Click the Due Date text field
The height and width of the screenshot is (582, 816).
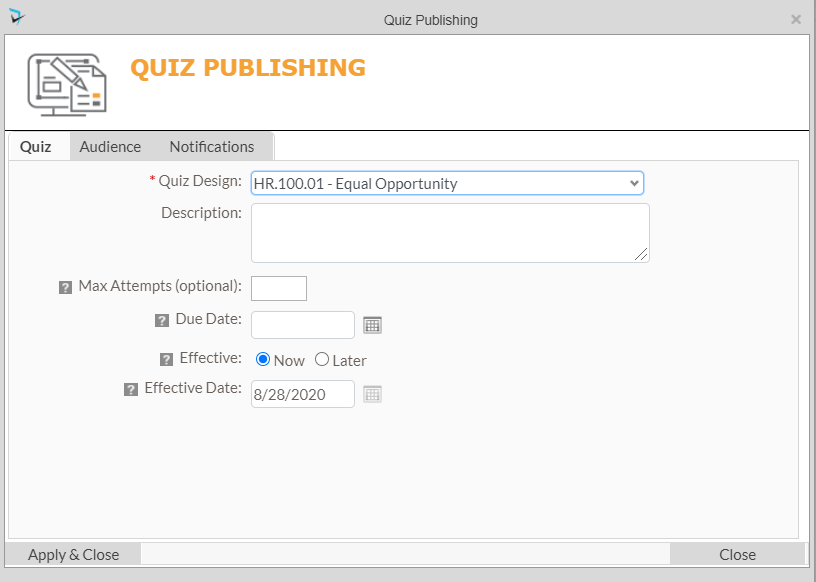point(303,325)
